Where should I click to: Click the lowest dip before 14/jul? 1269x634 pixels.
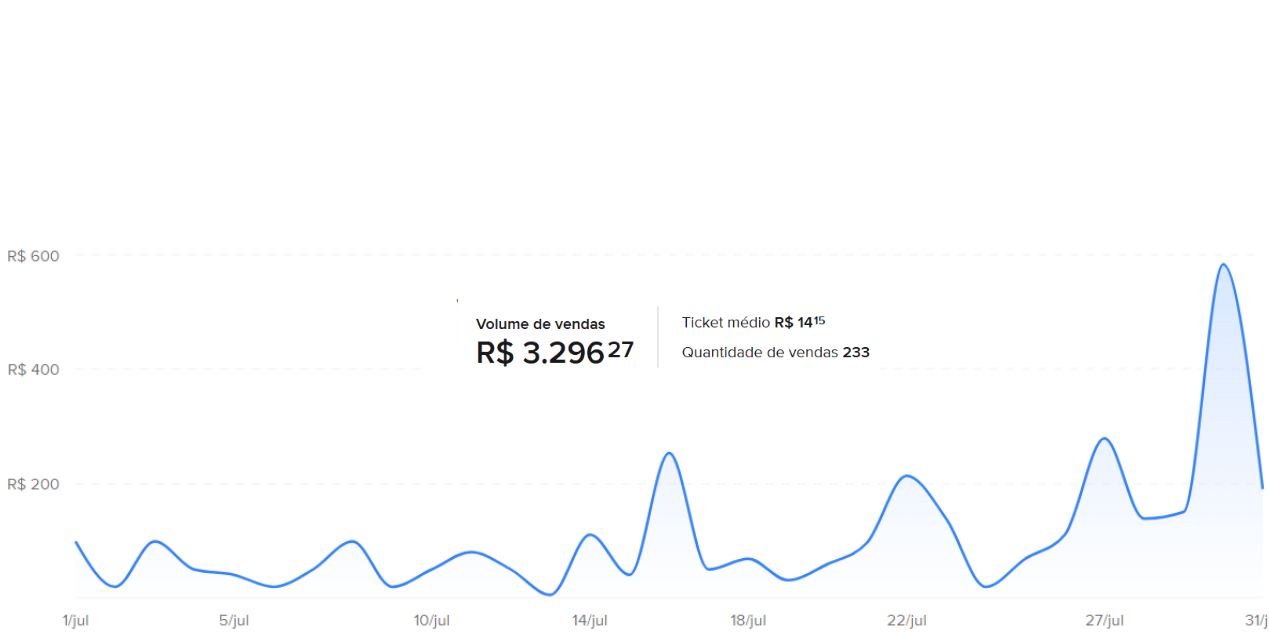[x=548, y=594]
